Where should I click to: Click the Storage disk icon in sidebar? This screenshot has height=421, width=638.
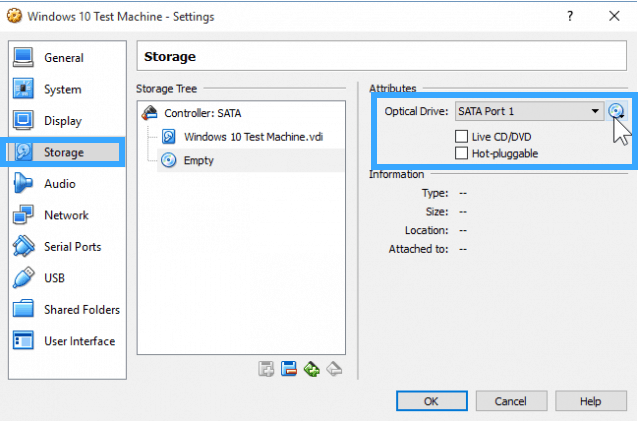(x=24, y=152)
